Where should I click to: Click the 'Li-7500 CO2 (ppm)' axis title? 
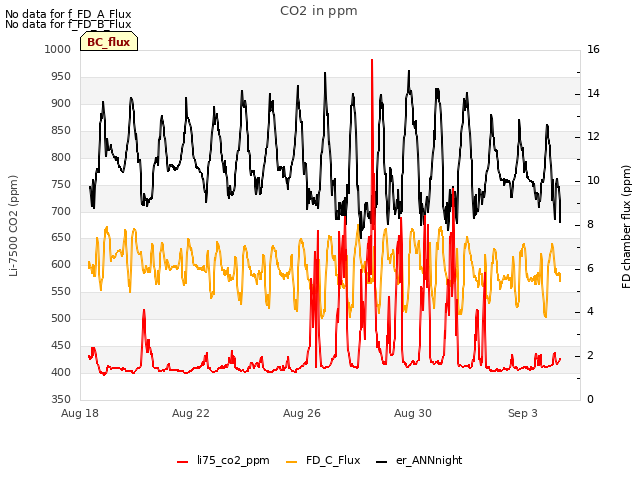(x=13, y=226)
